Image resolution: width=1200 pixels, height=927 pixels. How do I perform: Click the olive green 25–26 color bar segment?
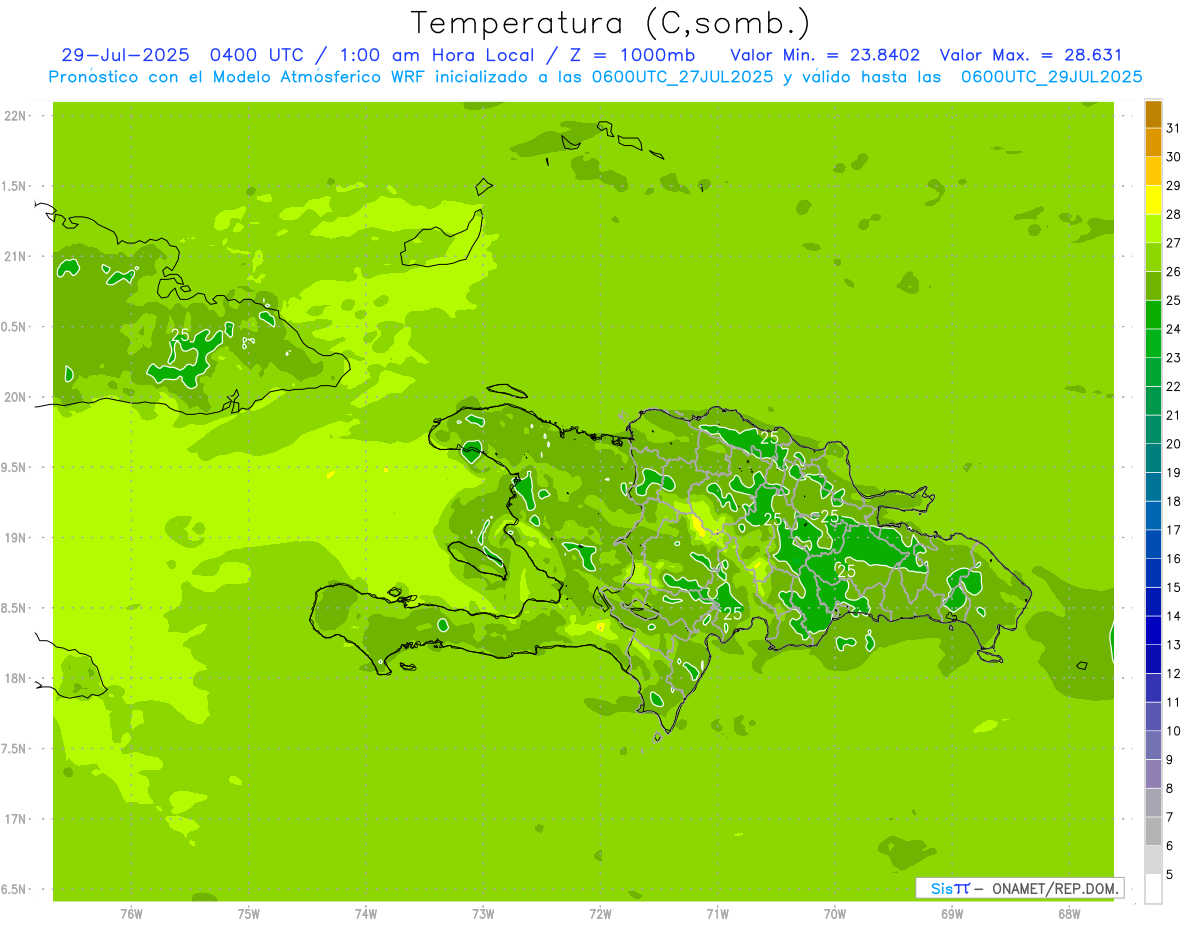click(1153, 286)
